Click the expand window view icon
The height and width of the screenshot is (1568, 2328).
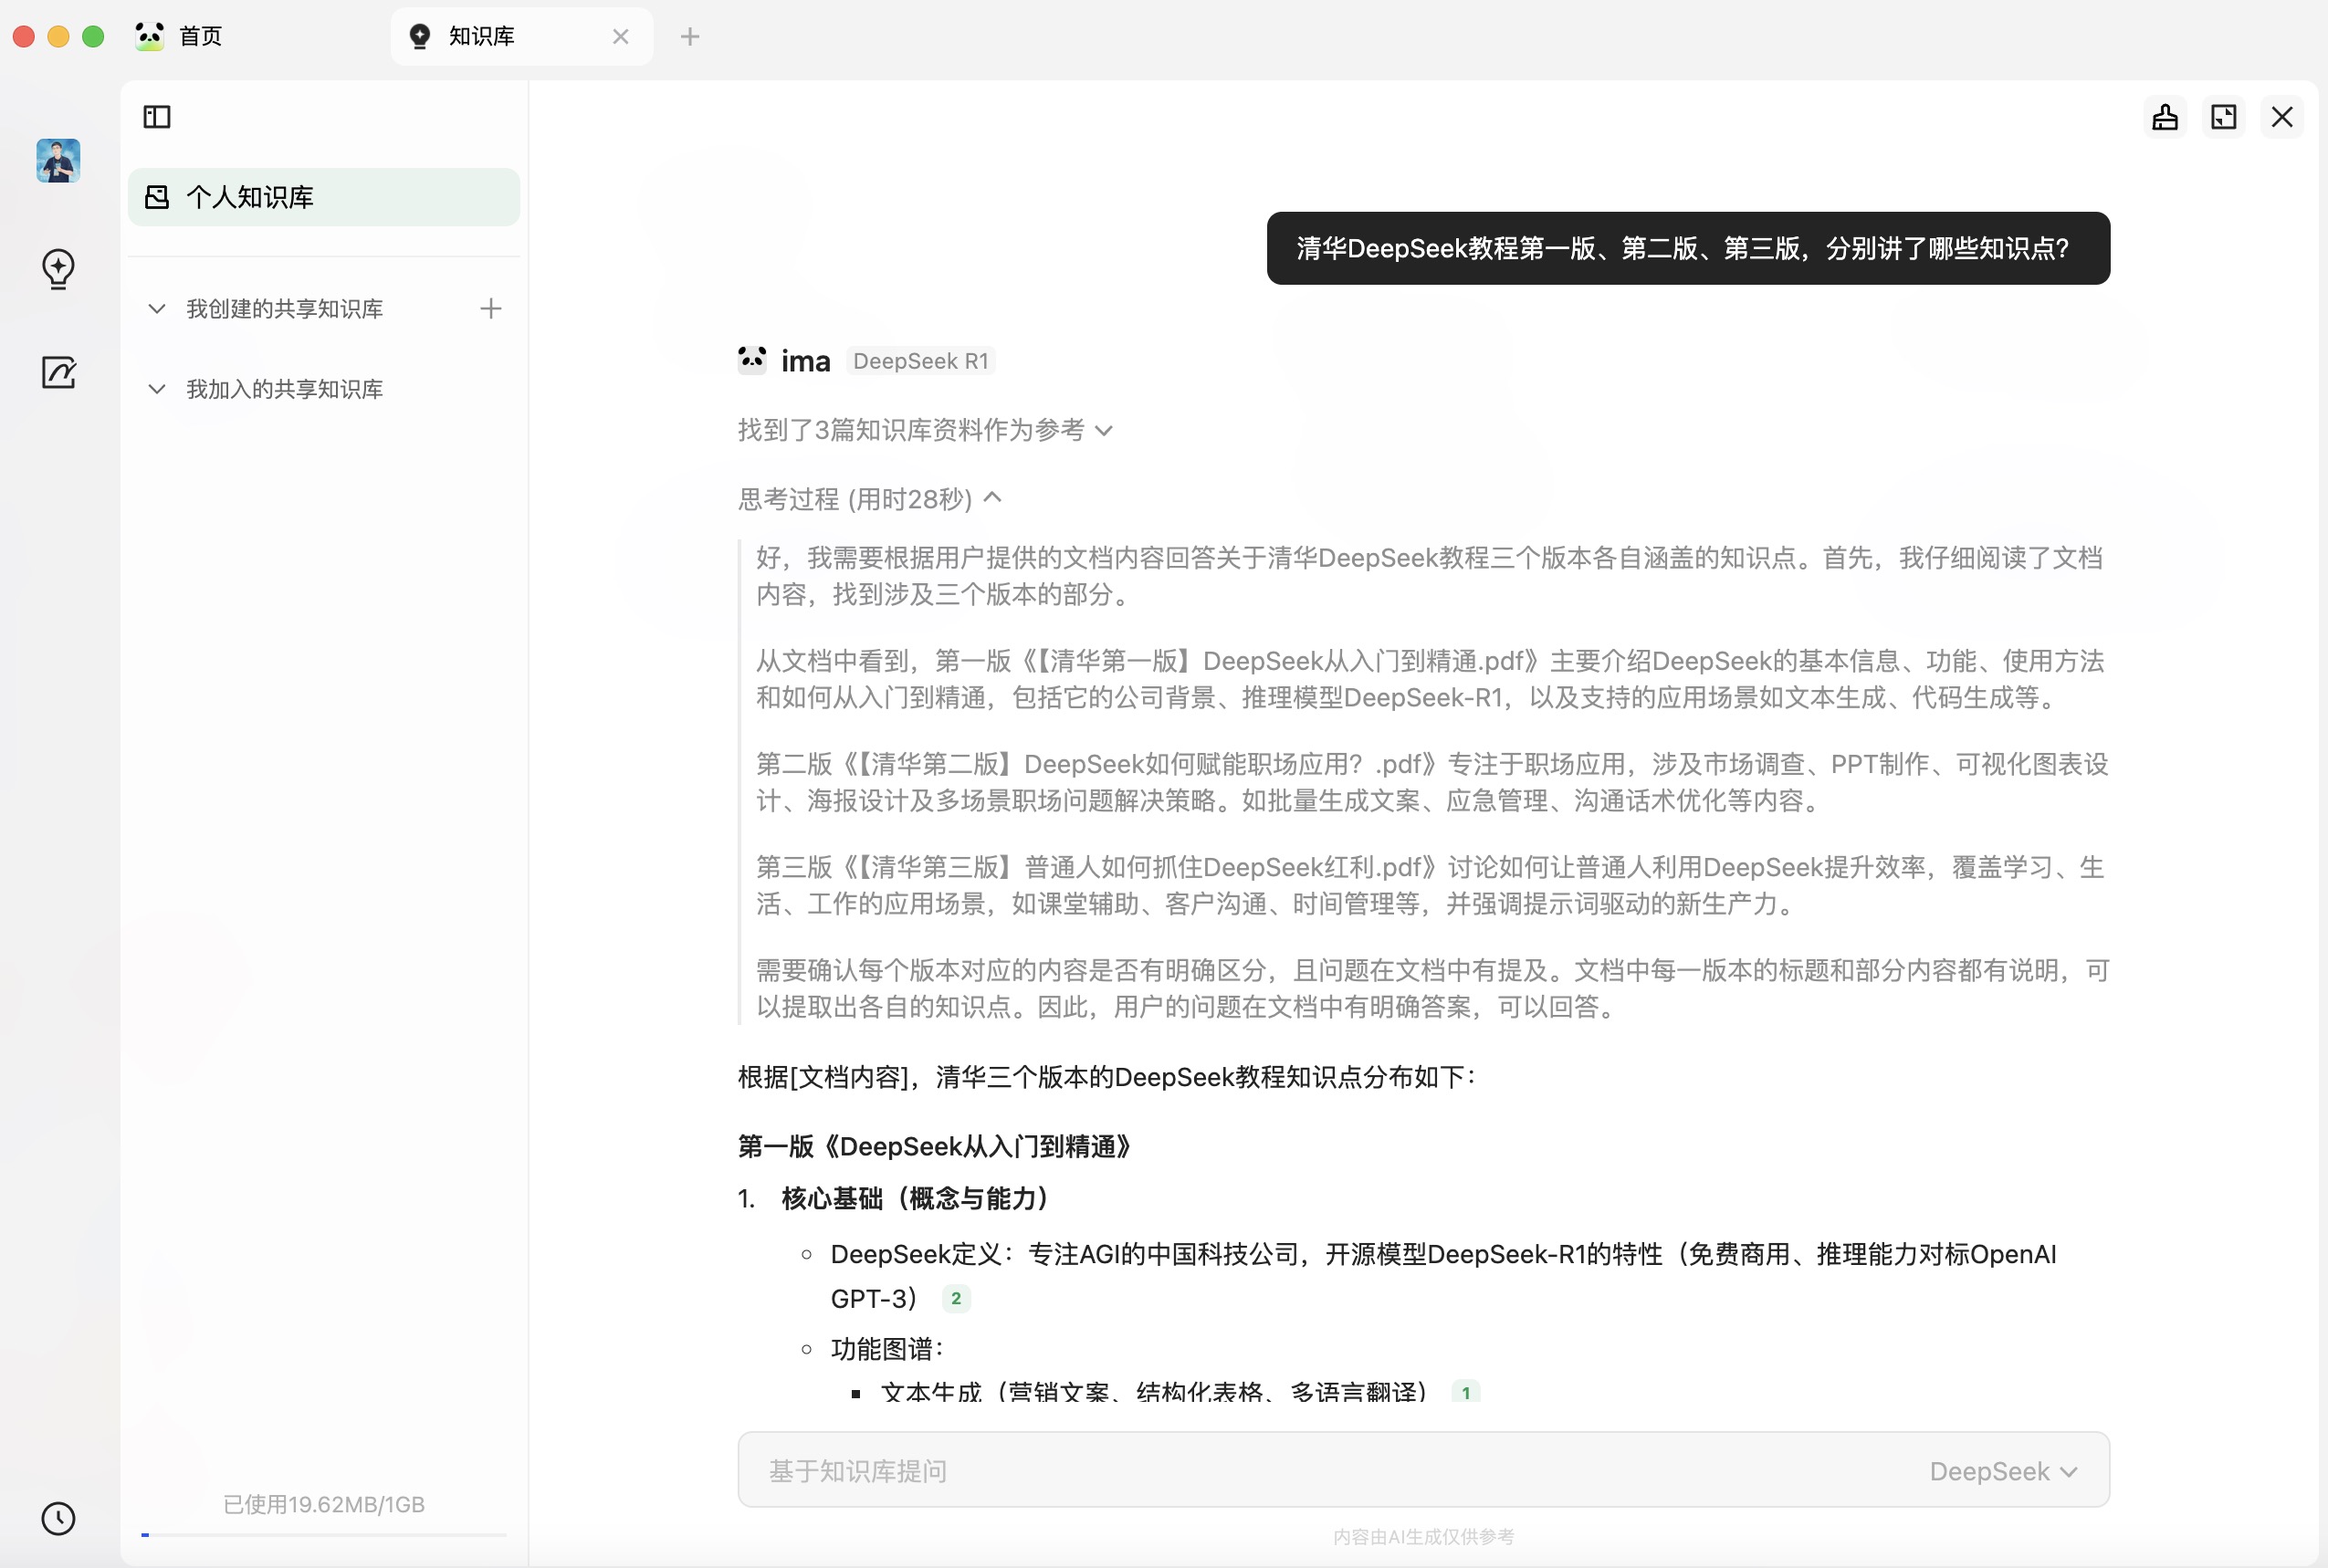pyautogui.click(x=2223, y=117)
